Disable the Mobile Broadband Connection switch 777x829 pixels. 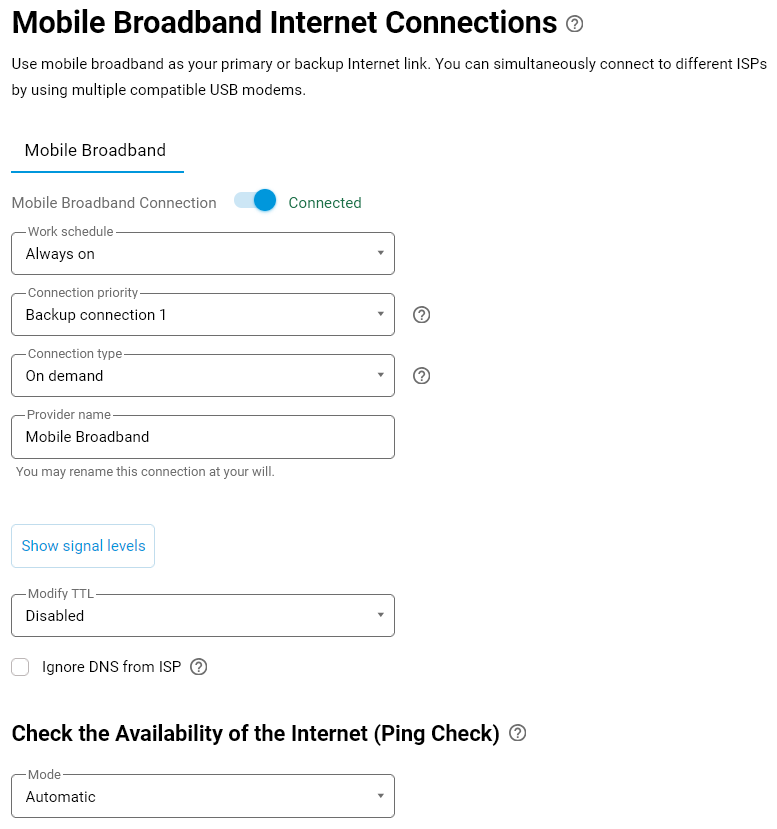click(x=255, y=201)
